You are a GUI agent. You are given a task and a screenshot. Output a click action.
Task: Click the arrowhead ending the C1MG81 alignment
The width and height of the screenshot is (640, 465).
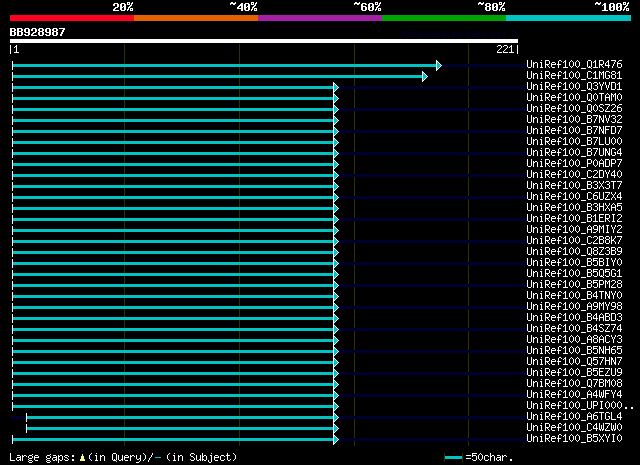425,76
